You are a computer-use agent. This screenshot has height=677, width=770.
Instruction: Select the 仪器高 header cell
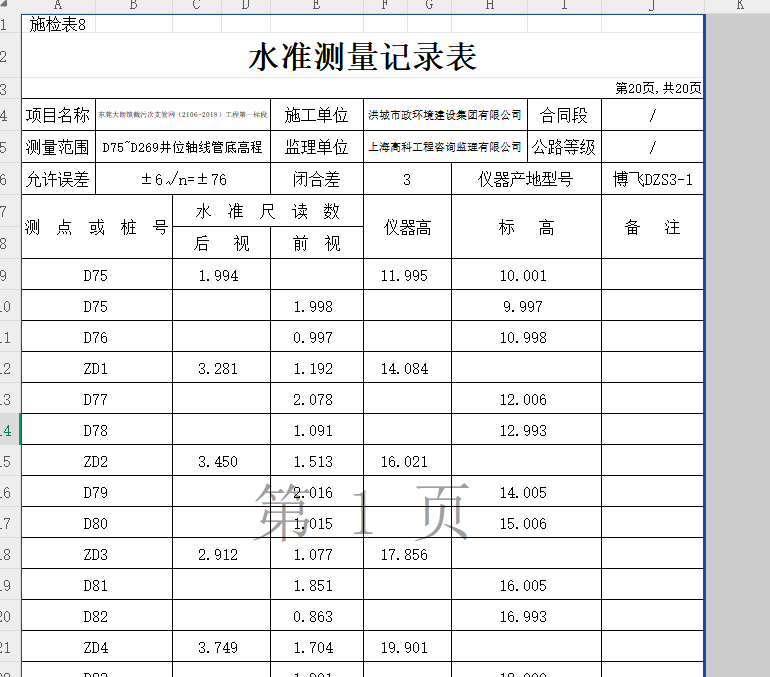(407, 228)
